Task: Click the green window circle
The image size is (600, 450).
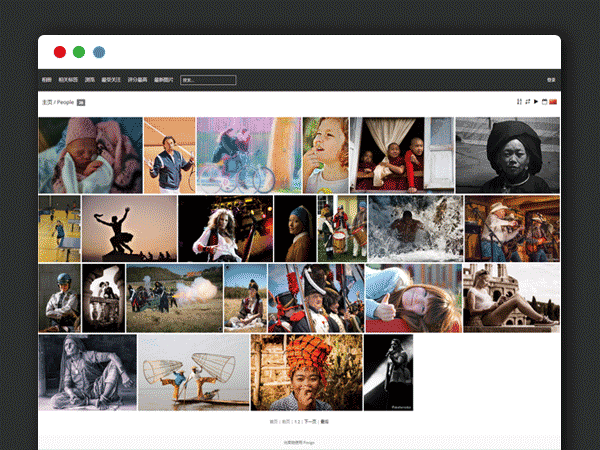Action: [79, 52]
